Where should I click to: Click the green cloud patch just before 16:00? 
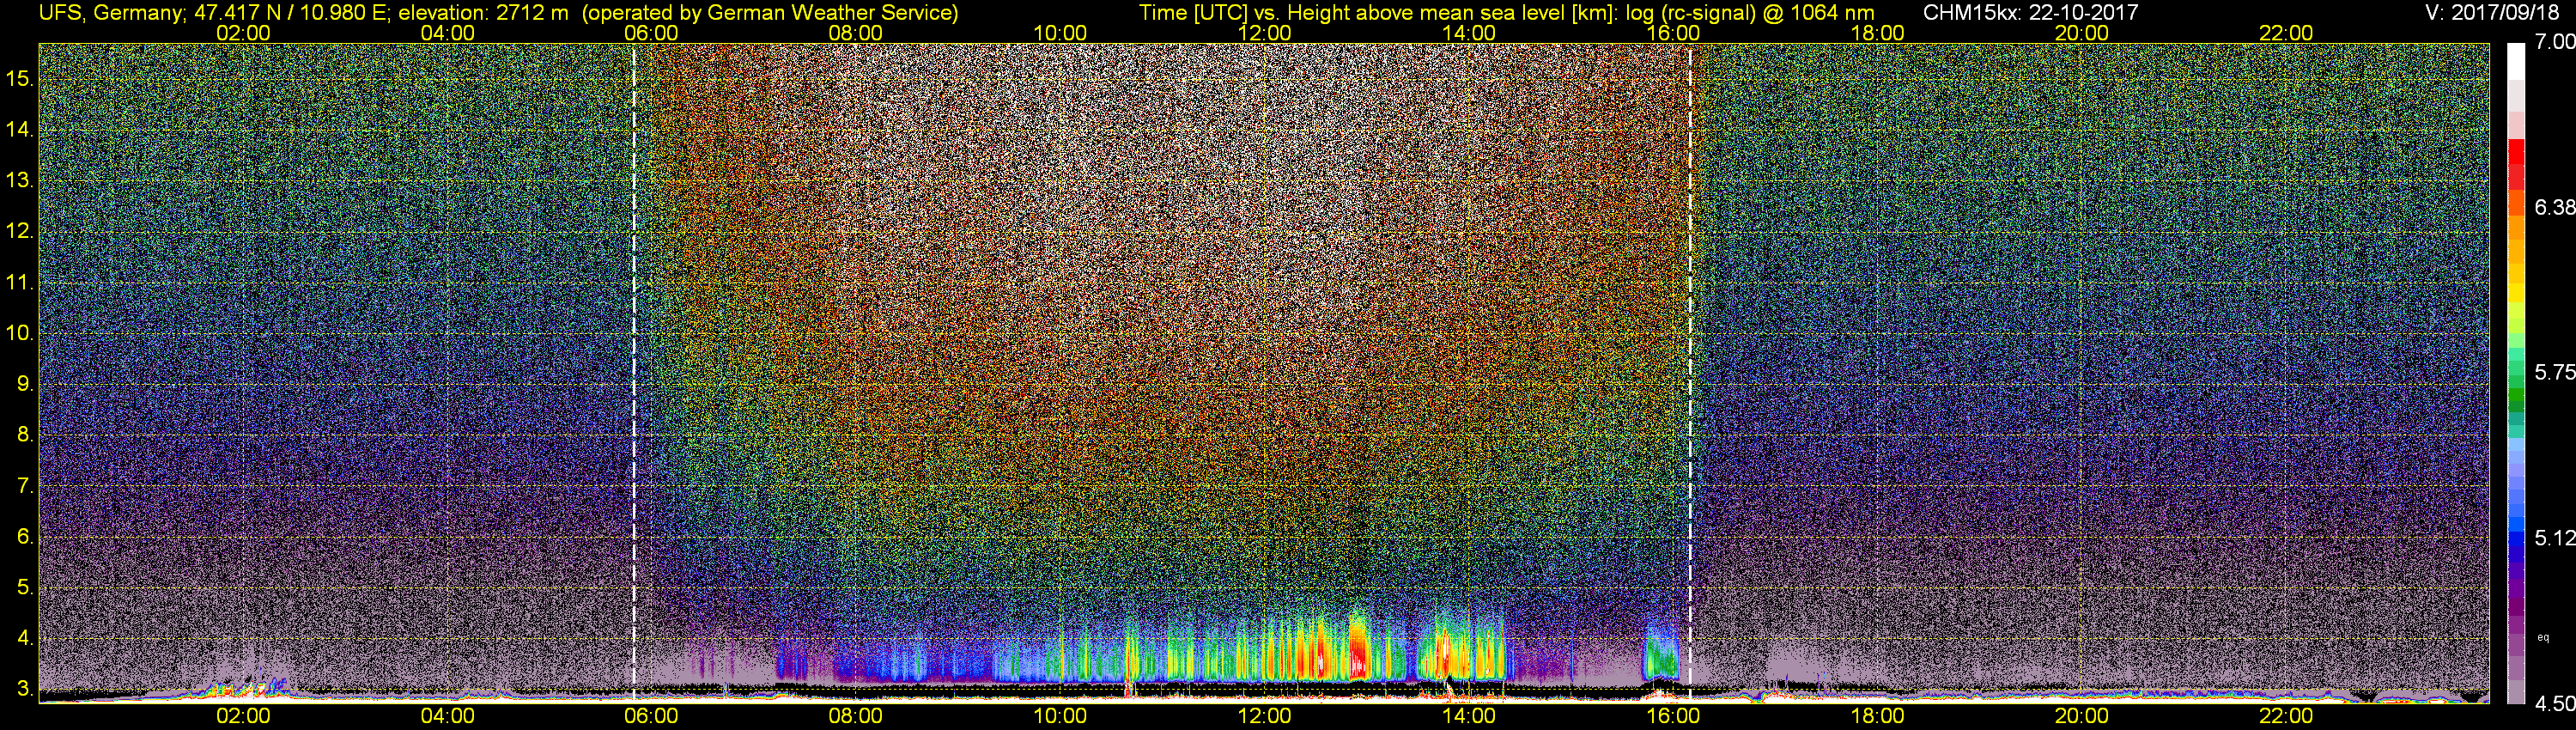point(1662,658)
